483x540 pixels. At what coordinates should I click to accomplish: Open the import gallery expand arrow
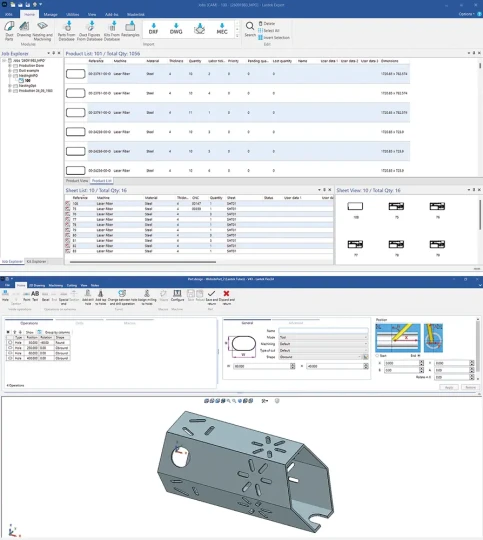point(237,36)
